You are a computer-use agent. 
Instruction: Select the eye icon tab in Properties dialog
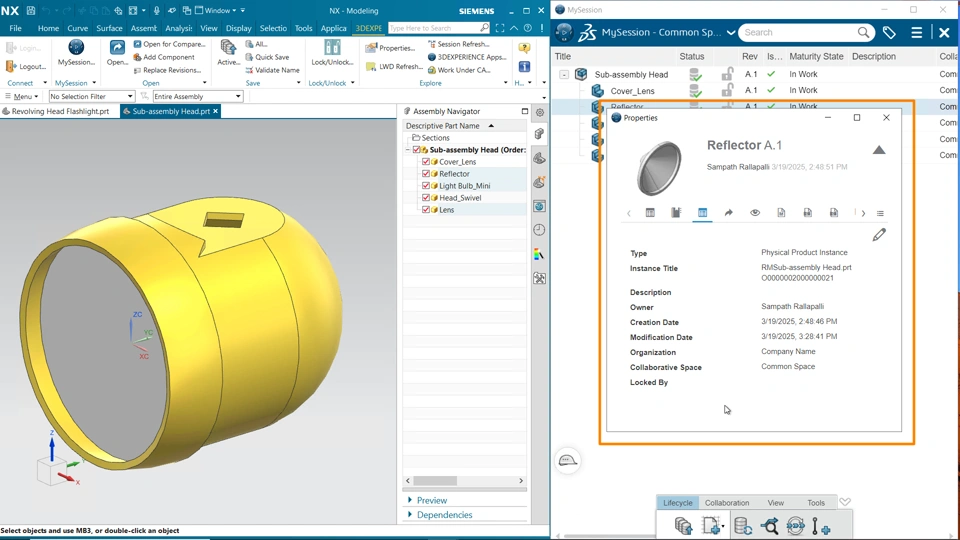(x=755, y=213)
